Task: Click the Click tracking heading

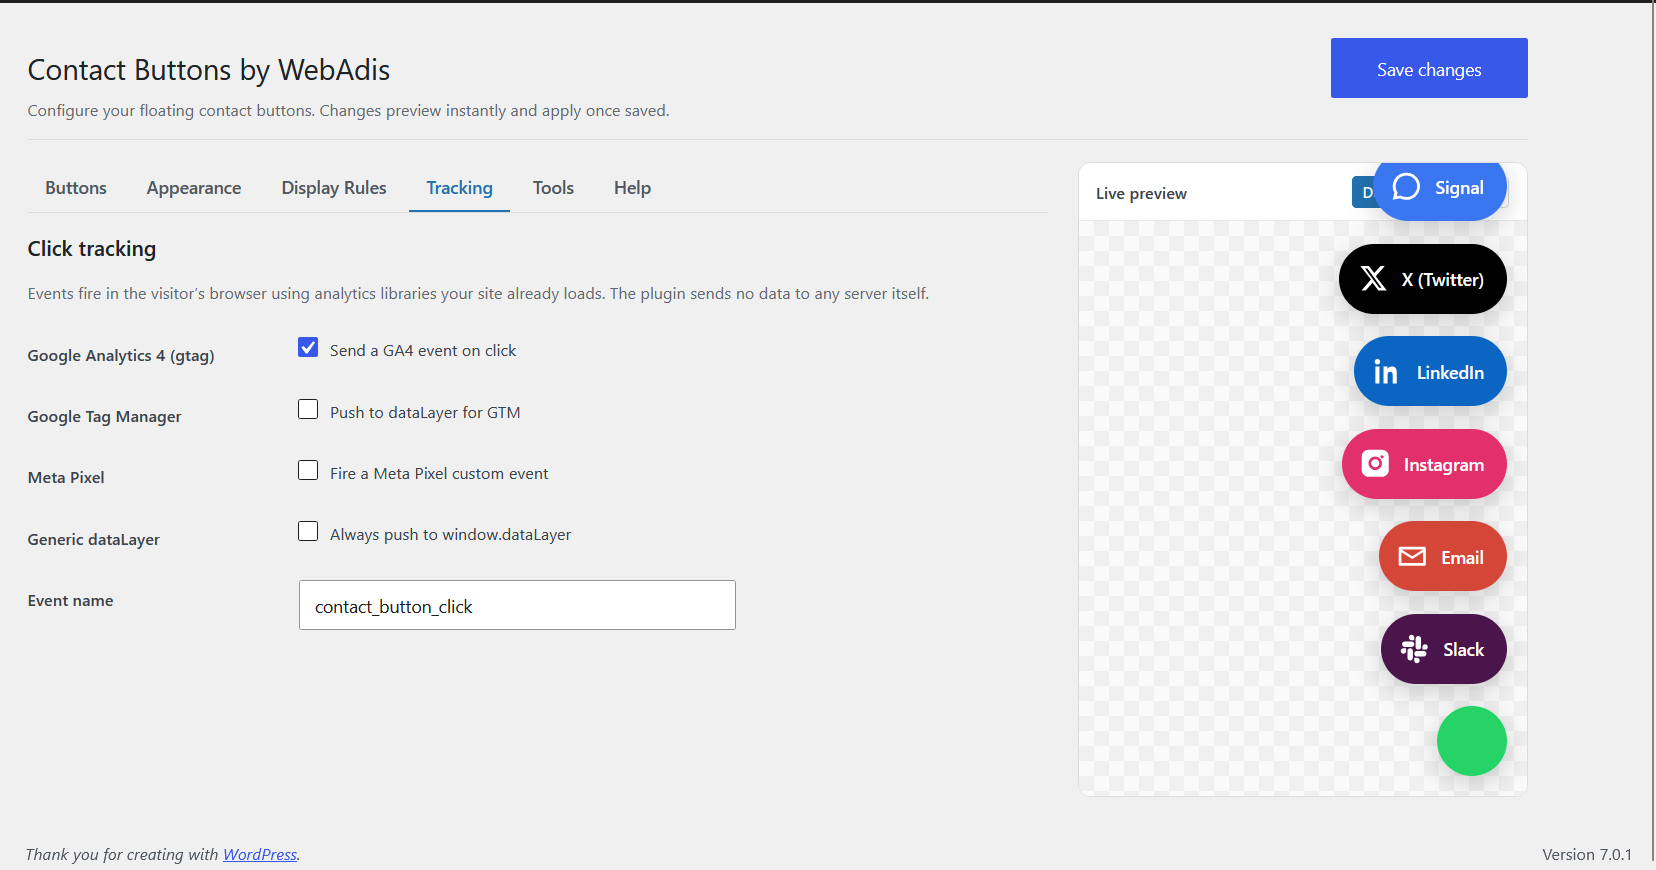Action: click(x=92, y=249)
